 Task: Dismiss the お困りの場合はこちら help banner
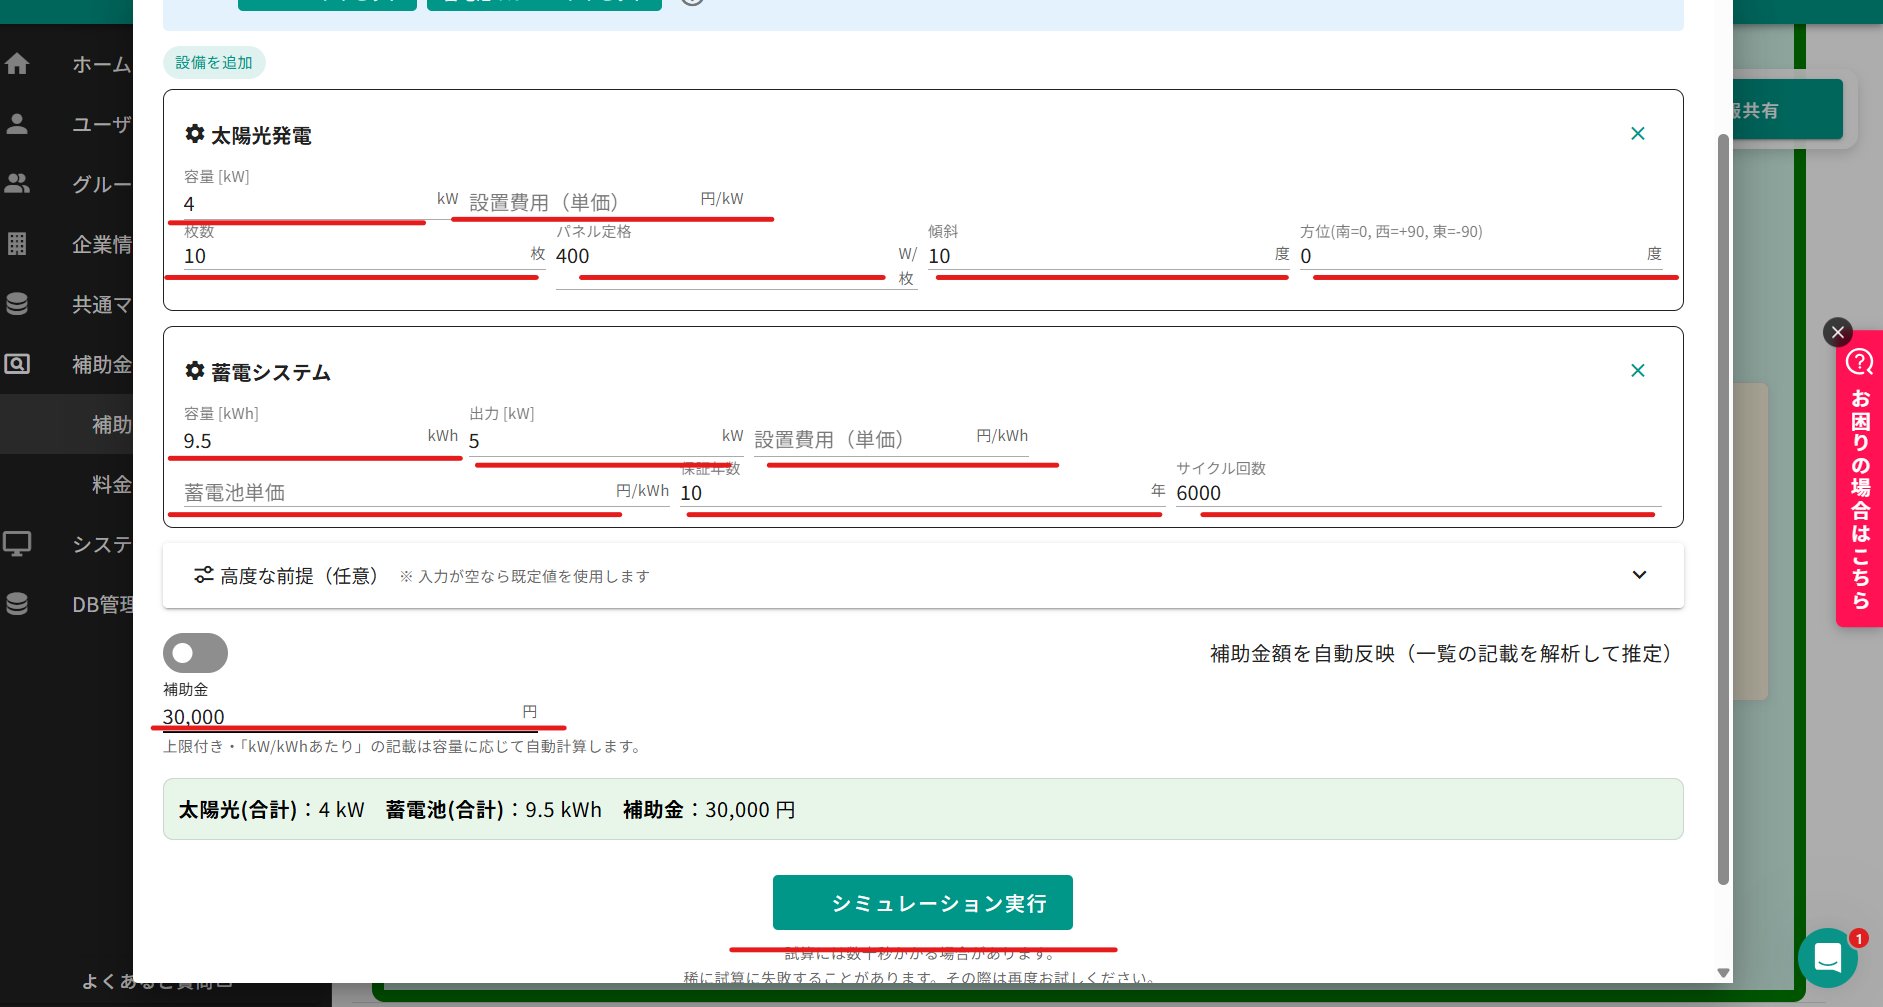point(1837,332)
